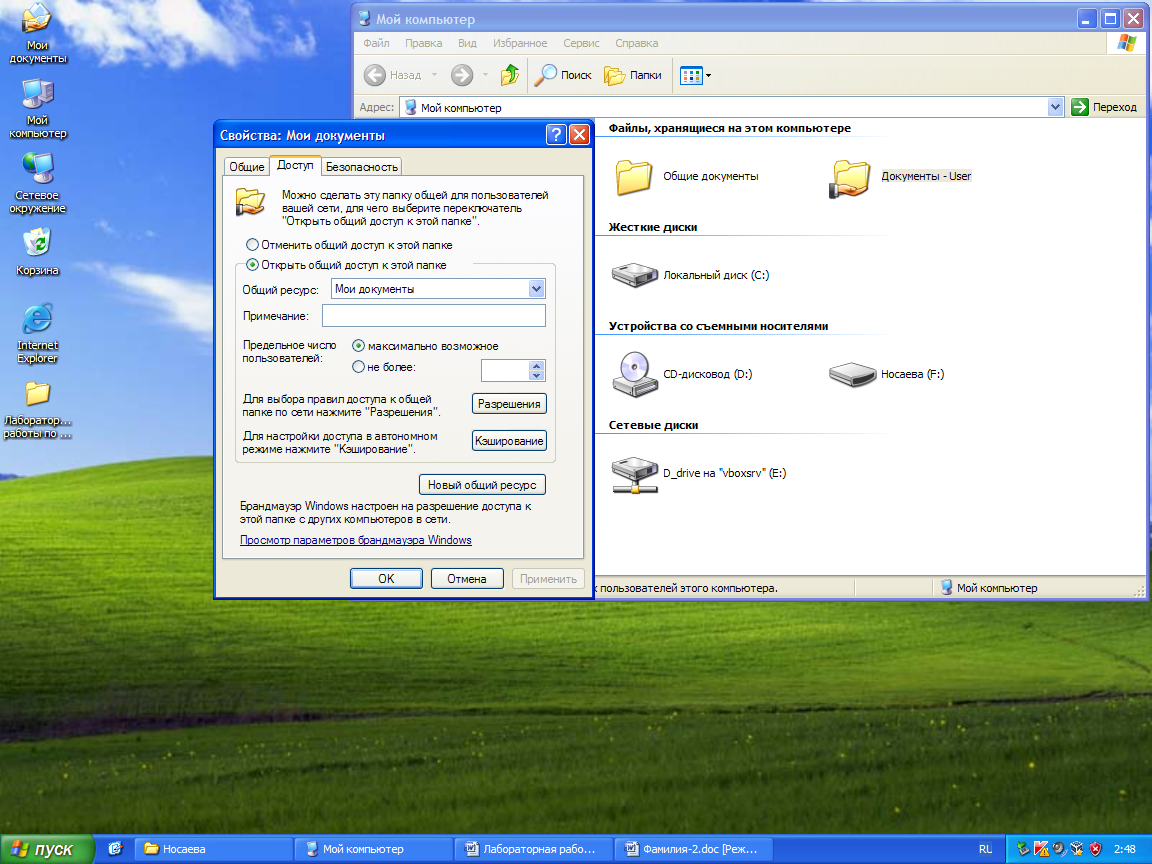The width and height of the screenshot is (1152, 864).
Task: Open the Сервис menu
Action: coord(581,43)
